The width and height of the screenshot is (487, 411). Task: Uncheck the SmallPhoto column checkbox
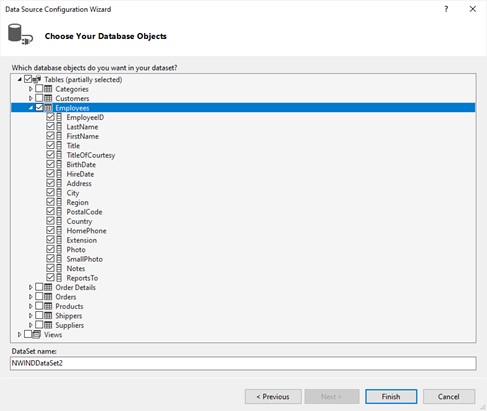[x=50, y=259]
